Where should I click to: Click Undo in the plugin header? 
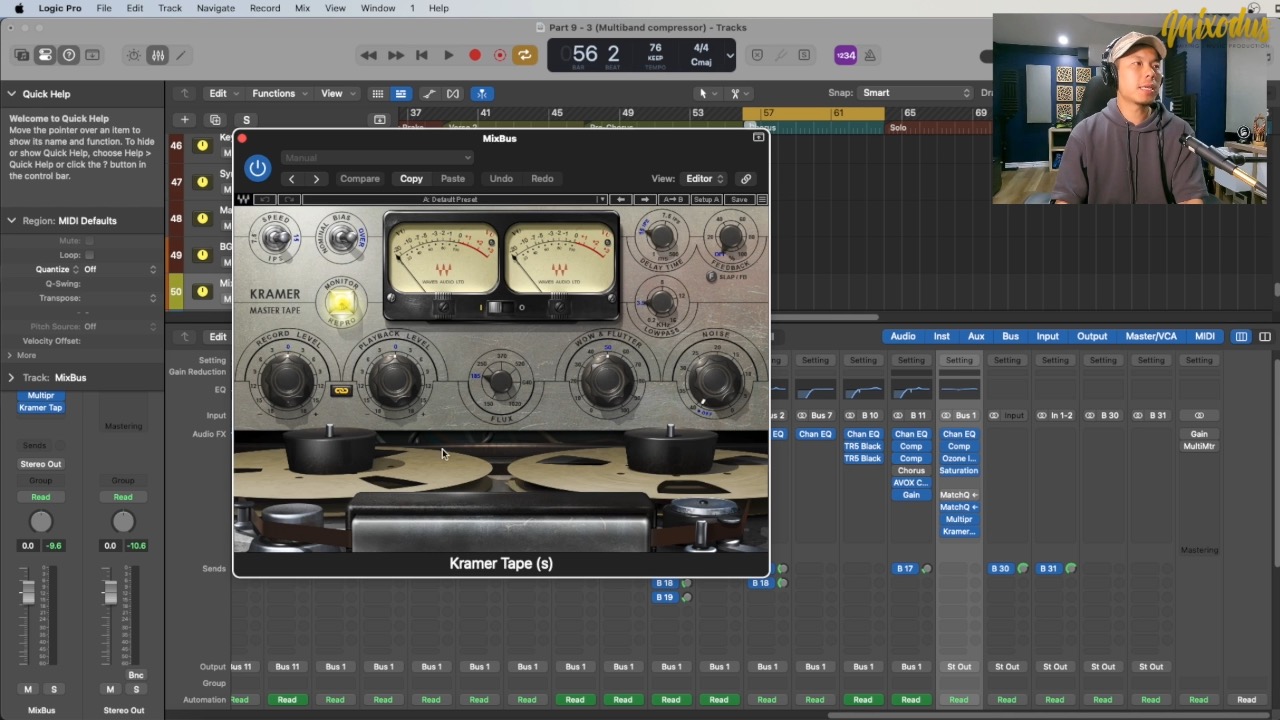[x=501, y=179]
